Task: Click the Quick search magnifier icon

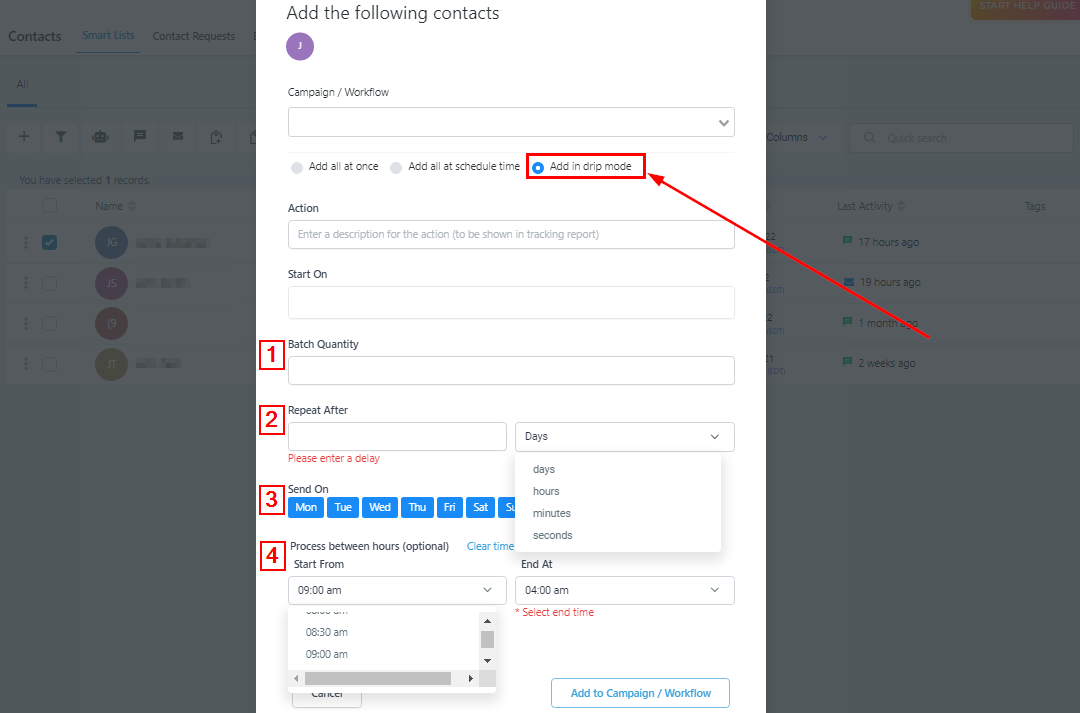Action: point(870,138)
